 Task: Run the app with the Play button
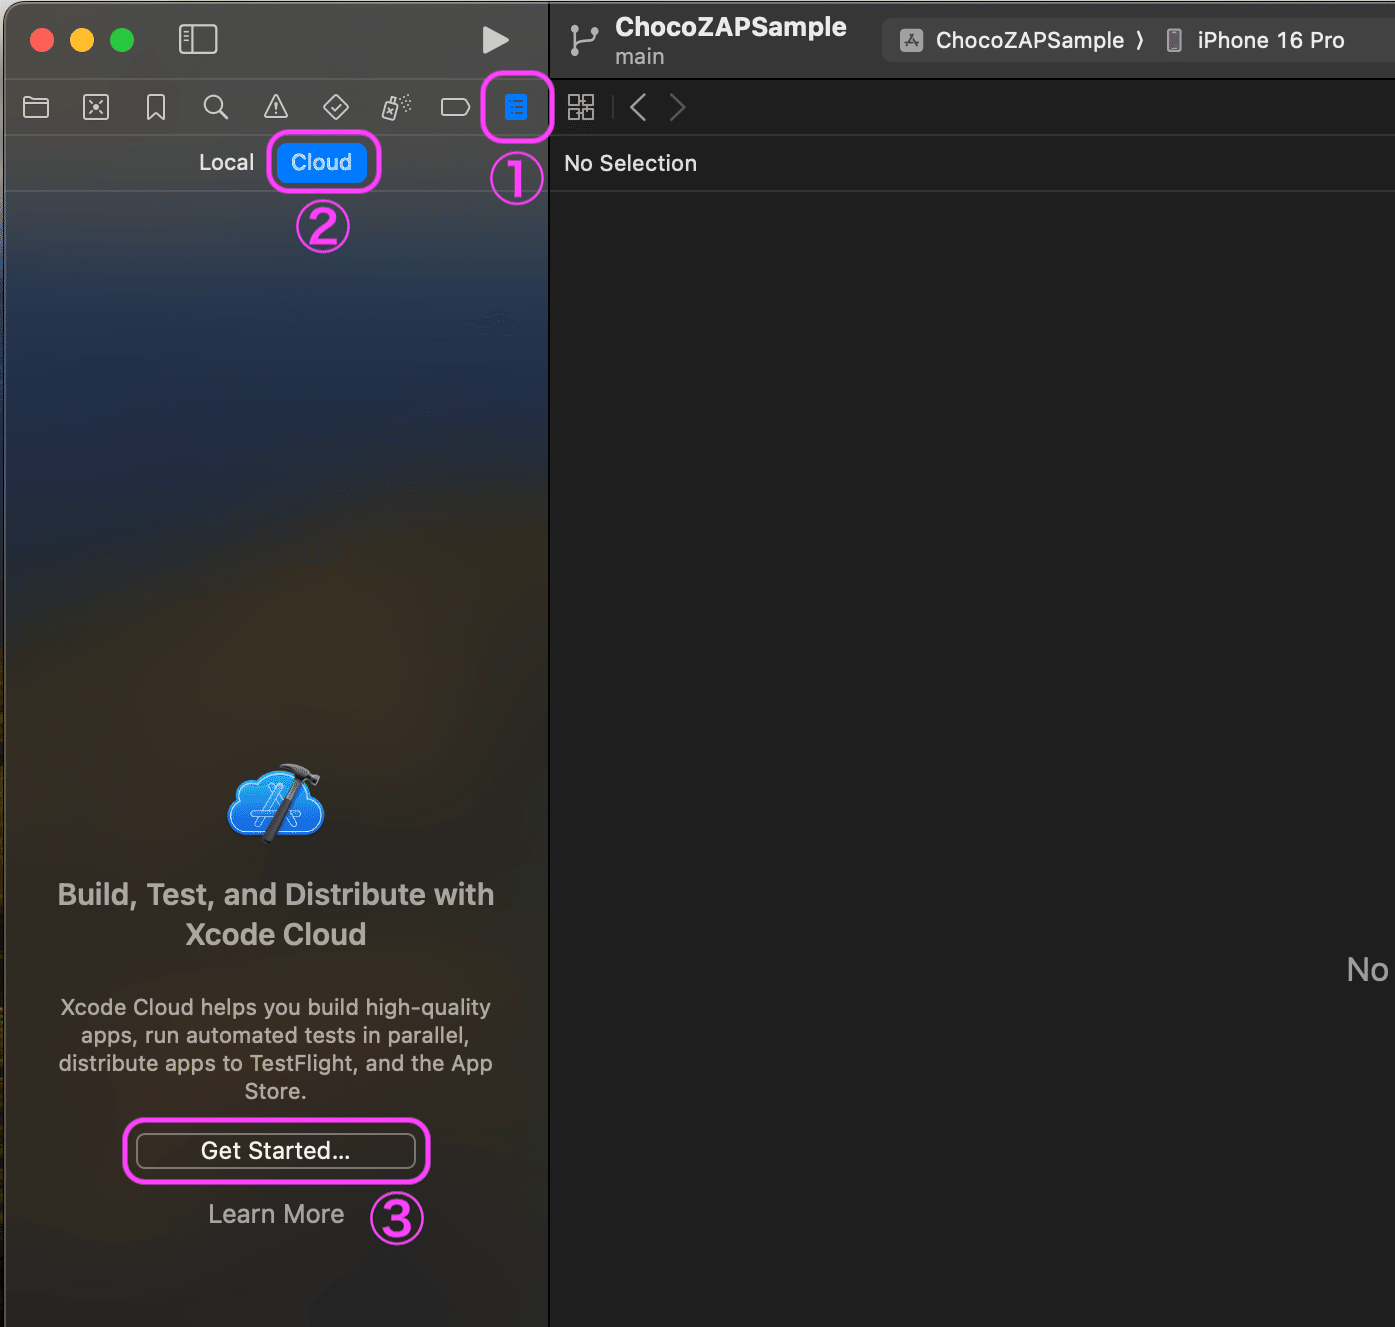495,40
